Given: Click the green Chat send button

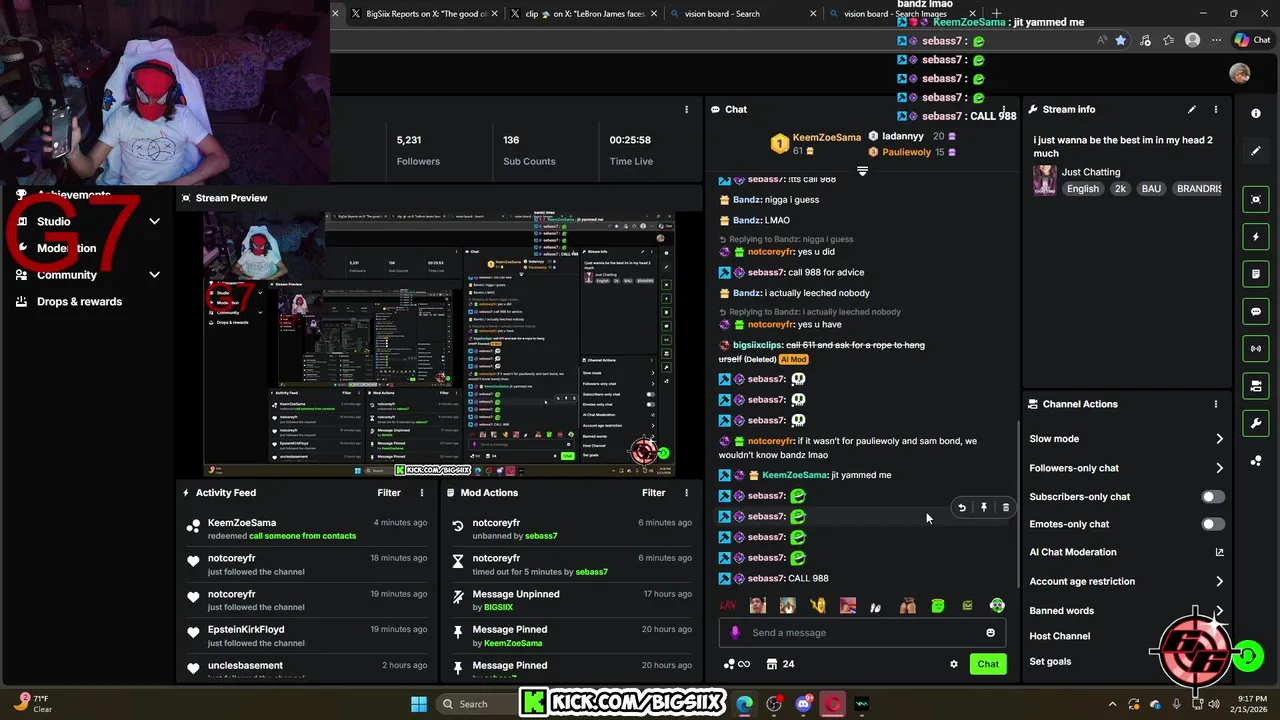Looking at the screenshot, I should coord(988,664).
